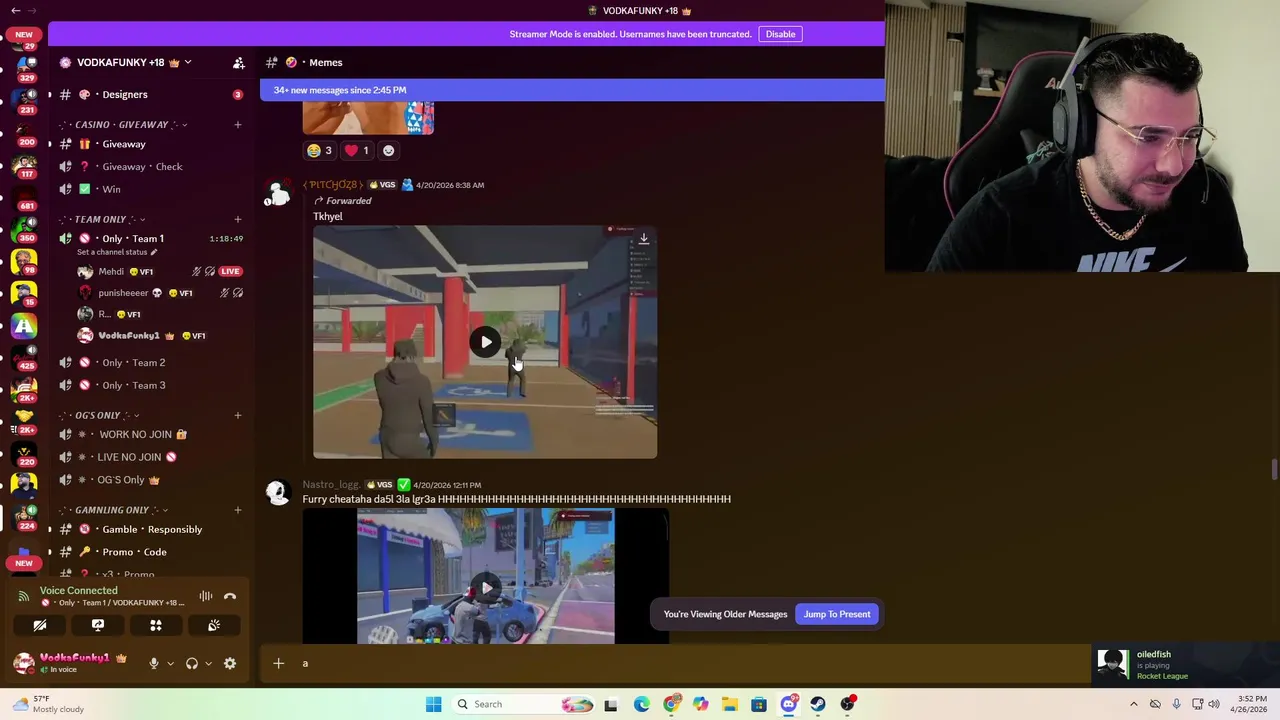Toggle red heart reaction
The height and width of the screenshot is (720, 1280).
[358, 150]
